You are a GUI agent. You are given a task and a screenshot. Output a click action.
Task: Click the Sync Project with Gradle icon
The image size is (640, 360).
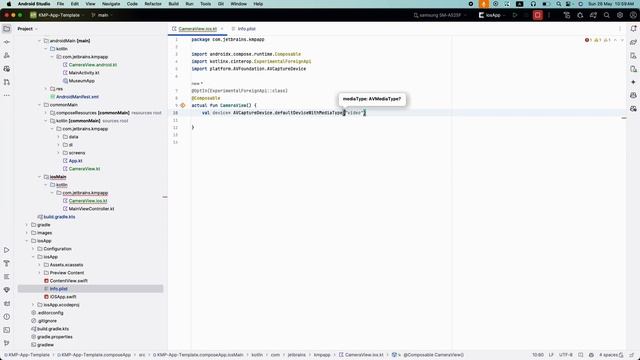point(593,15)
